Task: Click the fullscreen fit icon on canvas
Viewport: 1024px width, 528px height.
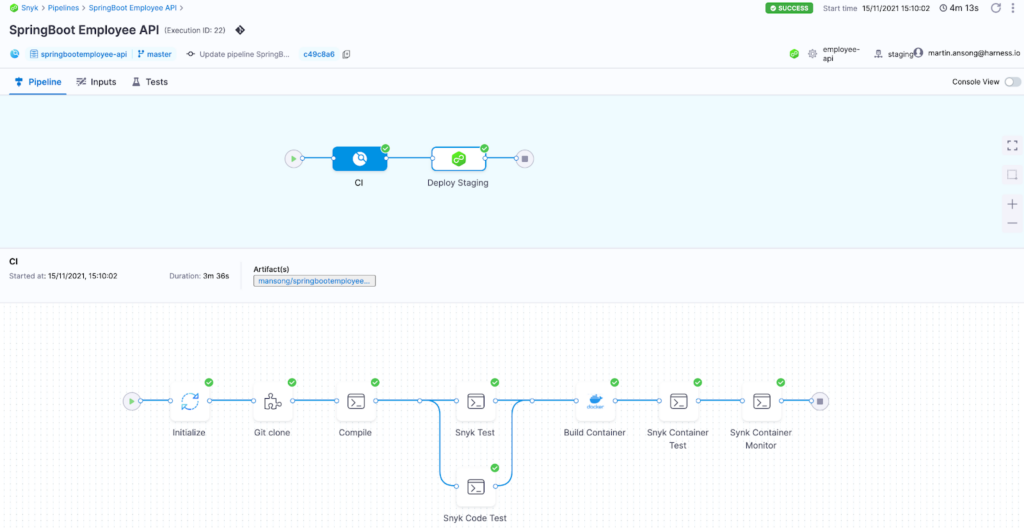Action: (1012, 145)
